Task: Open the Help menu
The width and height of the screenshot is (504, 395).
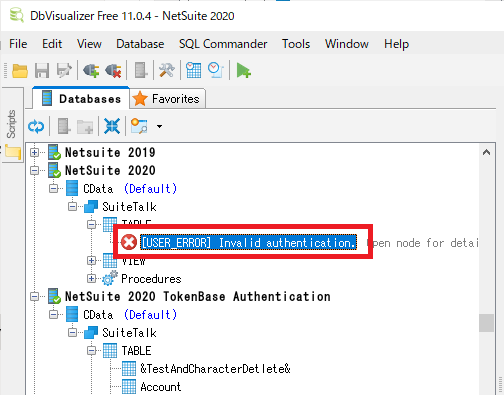Action: [x=396, y=44]
